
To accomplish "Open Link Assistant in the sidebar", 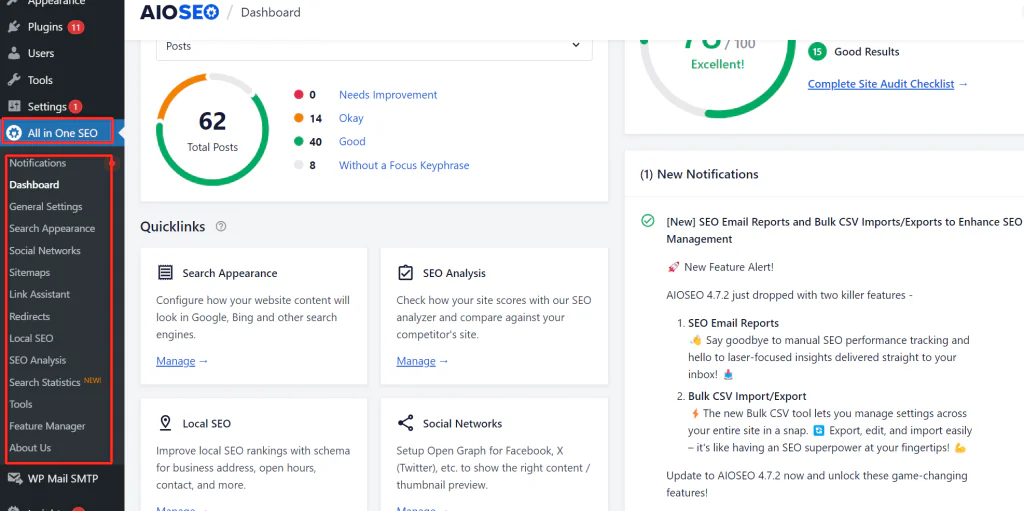I will pyautogui.click(x=40, y=295).
